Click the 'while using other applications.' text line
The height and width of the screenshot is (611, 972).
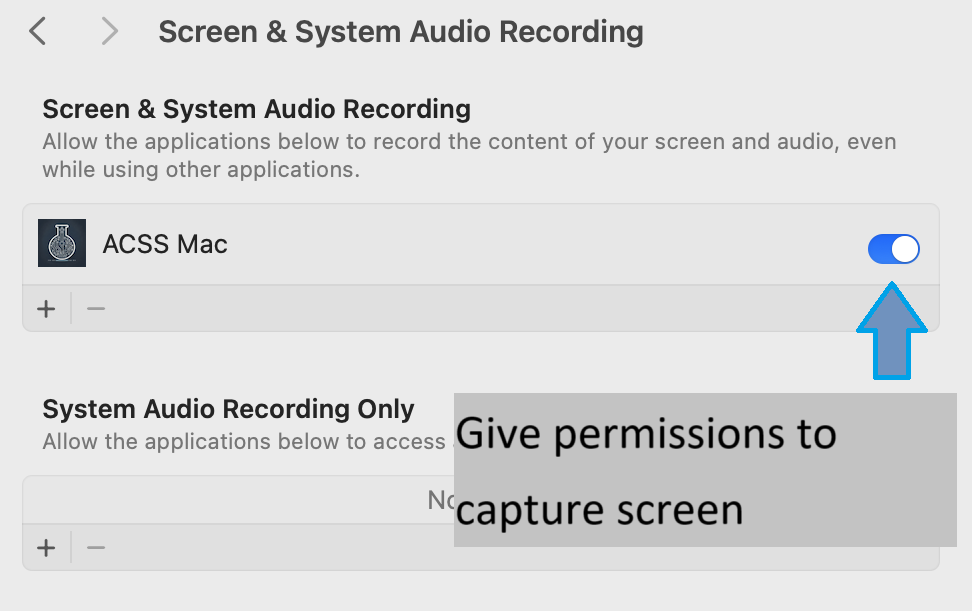click(x=201, y=170)
